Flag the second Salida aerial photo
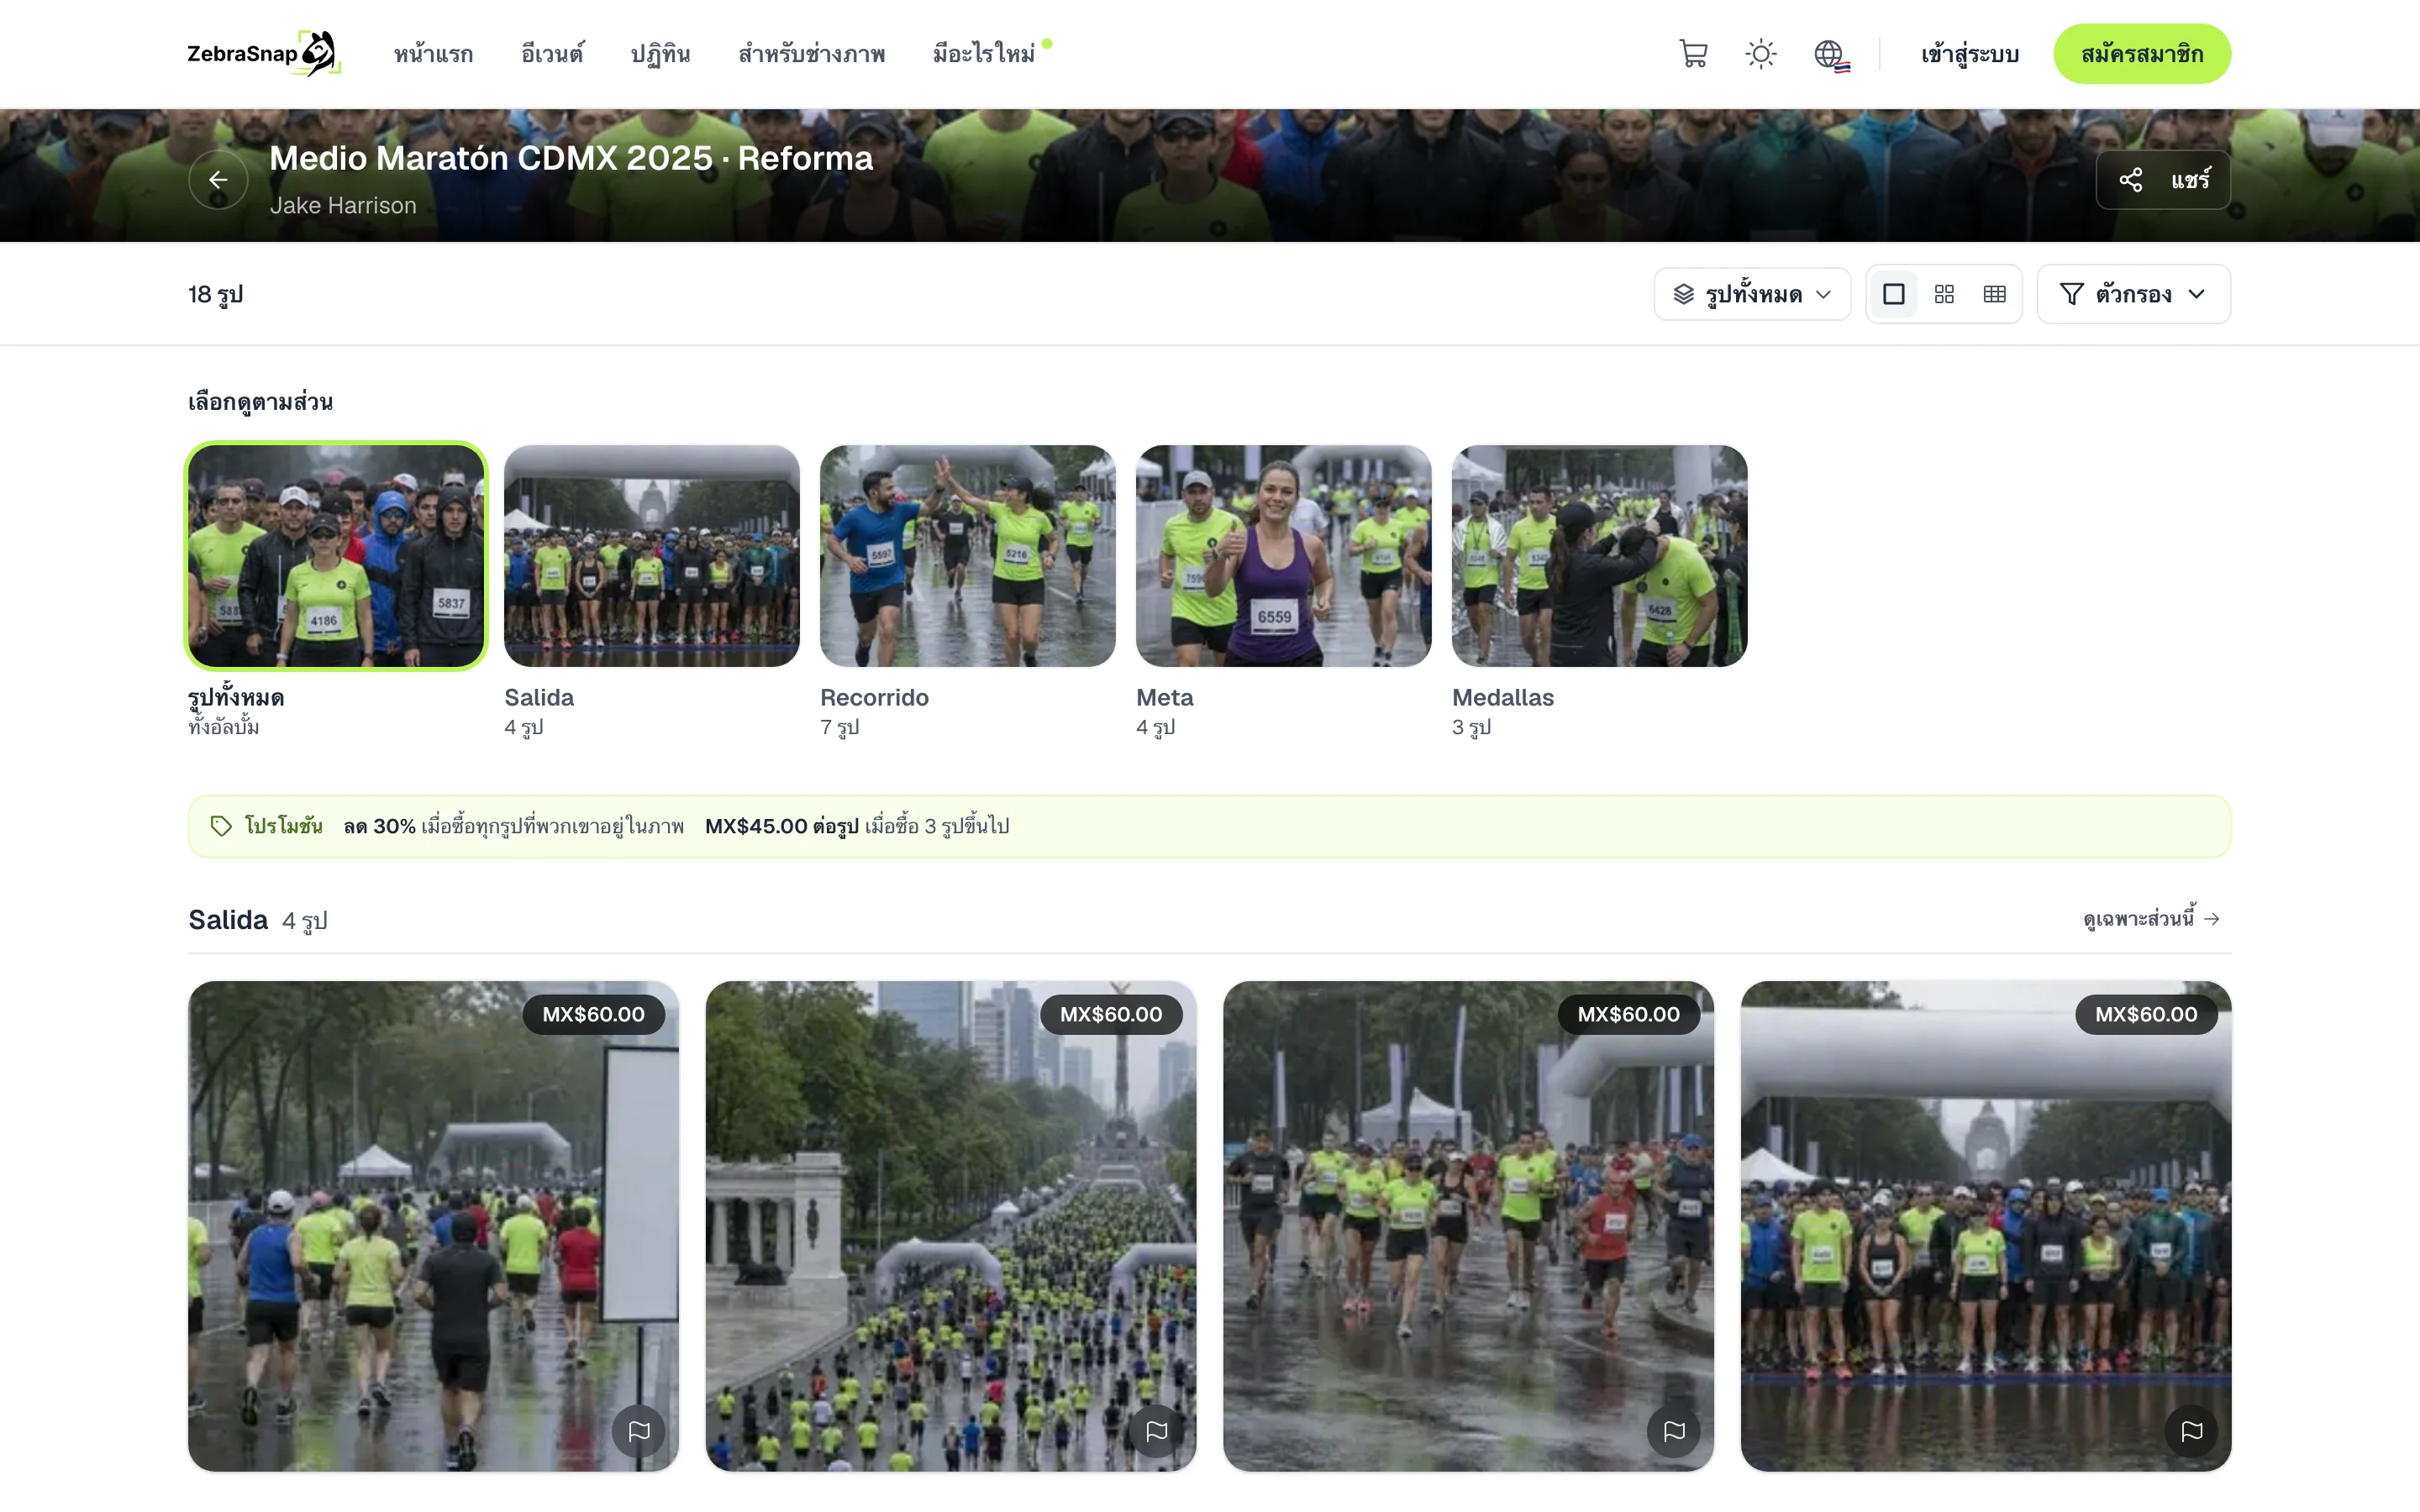 tap(1157, 1431)
